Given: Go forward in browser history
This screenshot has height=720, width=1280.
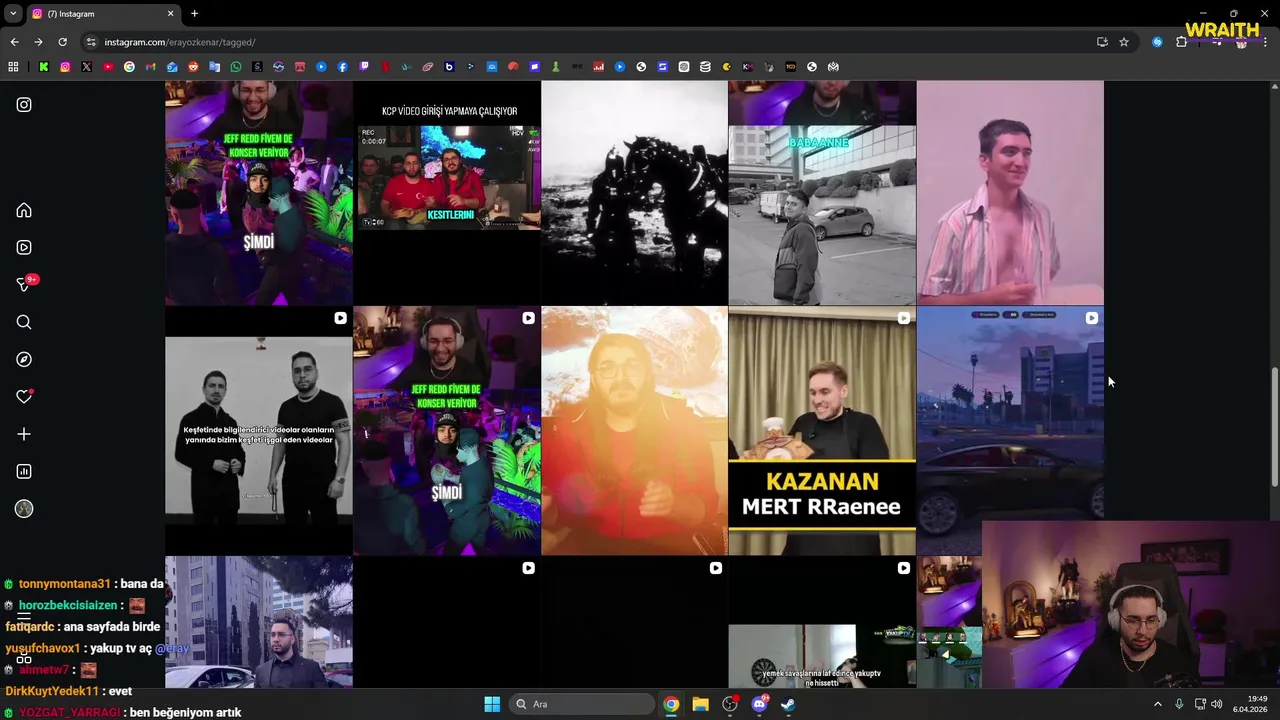Looking at the screenshot, I should click(x=38, y=42).
